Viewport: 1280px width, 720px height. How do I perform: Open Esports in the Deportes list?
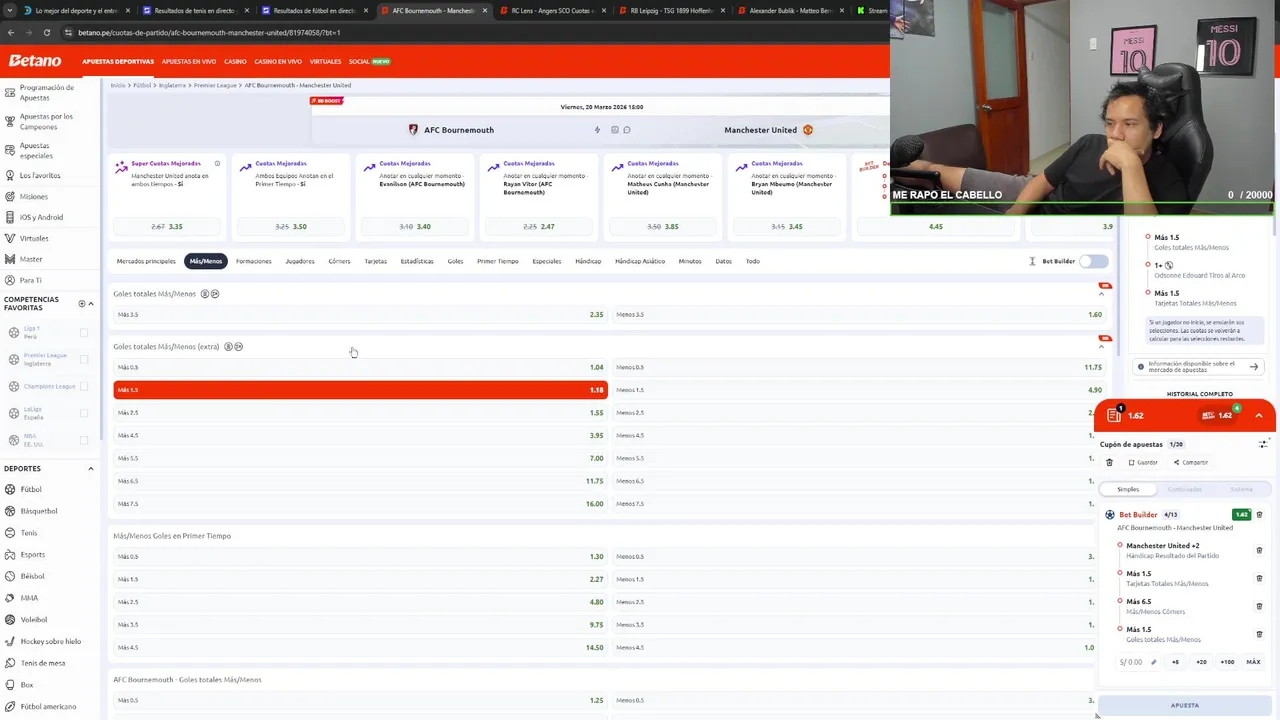[32, 554]
